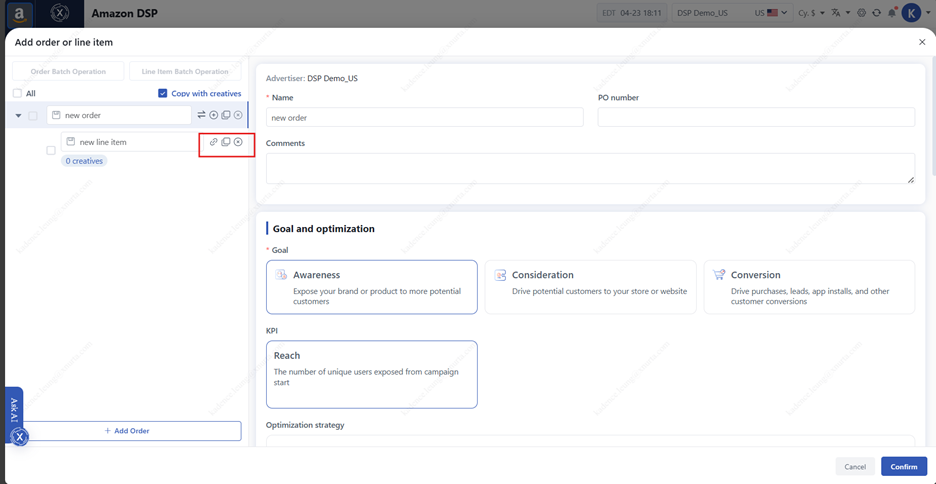The height and width of the screenshot is (484, 936).
Task: Click the Amazon DSP title text
Action: tap(125, 13)
